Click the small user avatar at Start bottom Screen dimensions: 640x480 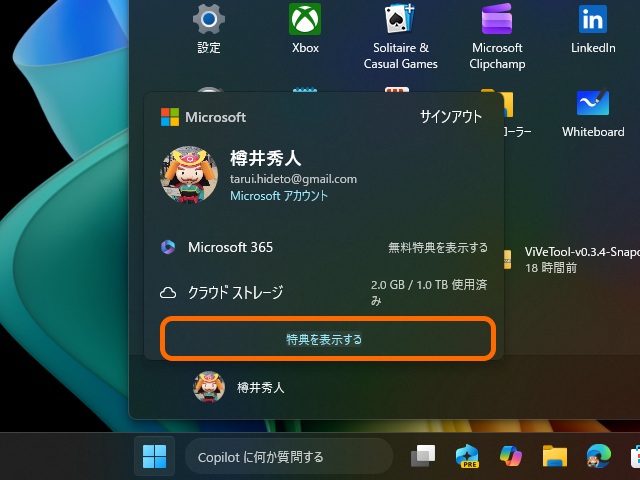pos(209,387)
